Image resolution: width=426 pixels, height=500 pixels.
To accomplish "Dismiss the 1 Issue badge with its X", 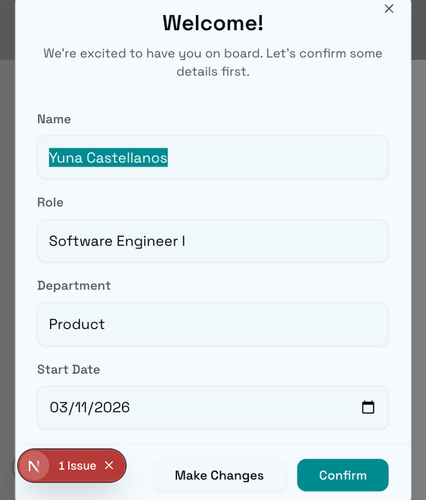I will click(109, 465).
